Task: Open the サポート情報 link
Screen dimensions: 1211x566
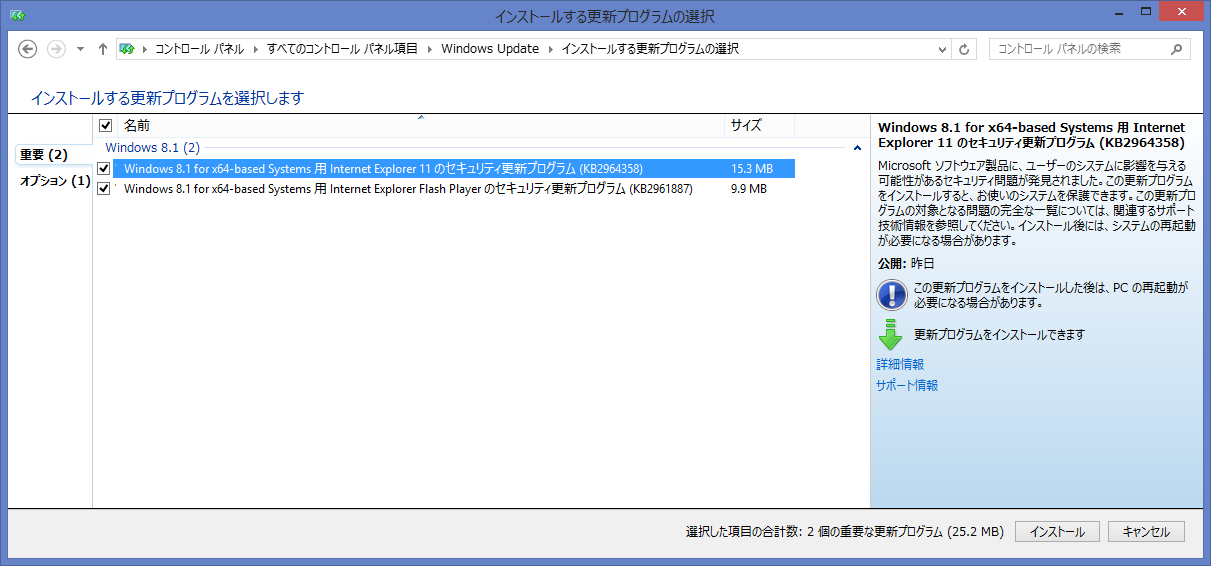Action: 907,385
